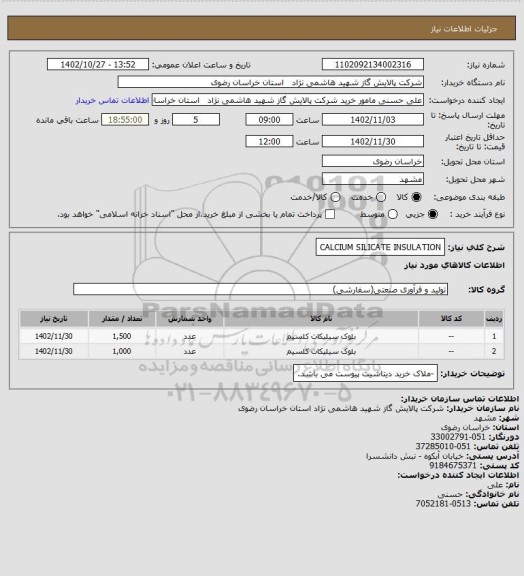
Task: Click the delivery city field مشهد
Action: tap(373, 179)
